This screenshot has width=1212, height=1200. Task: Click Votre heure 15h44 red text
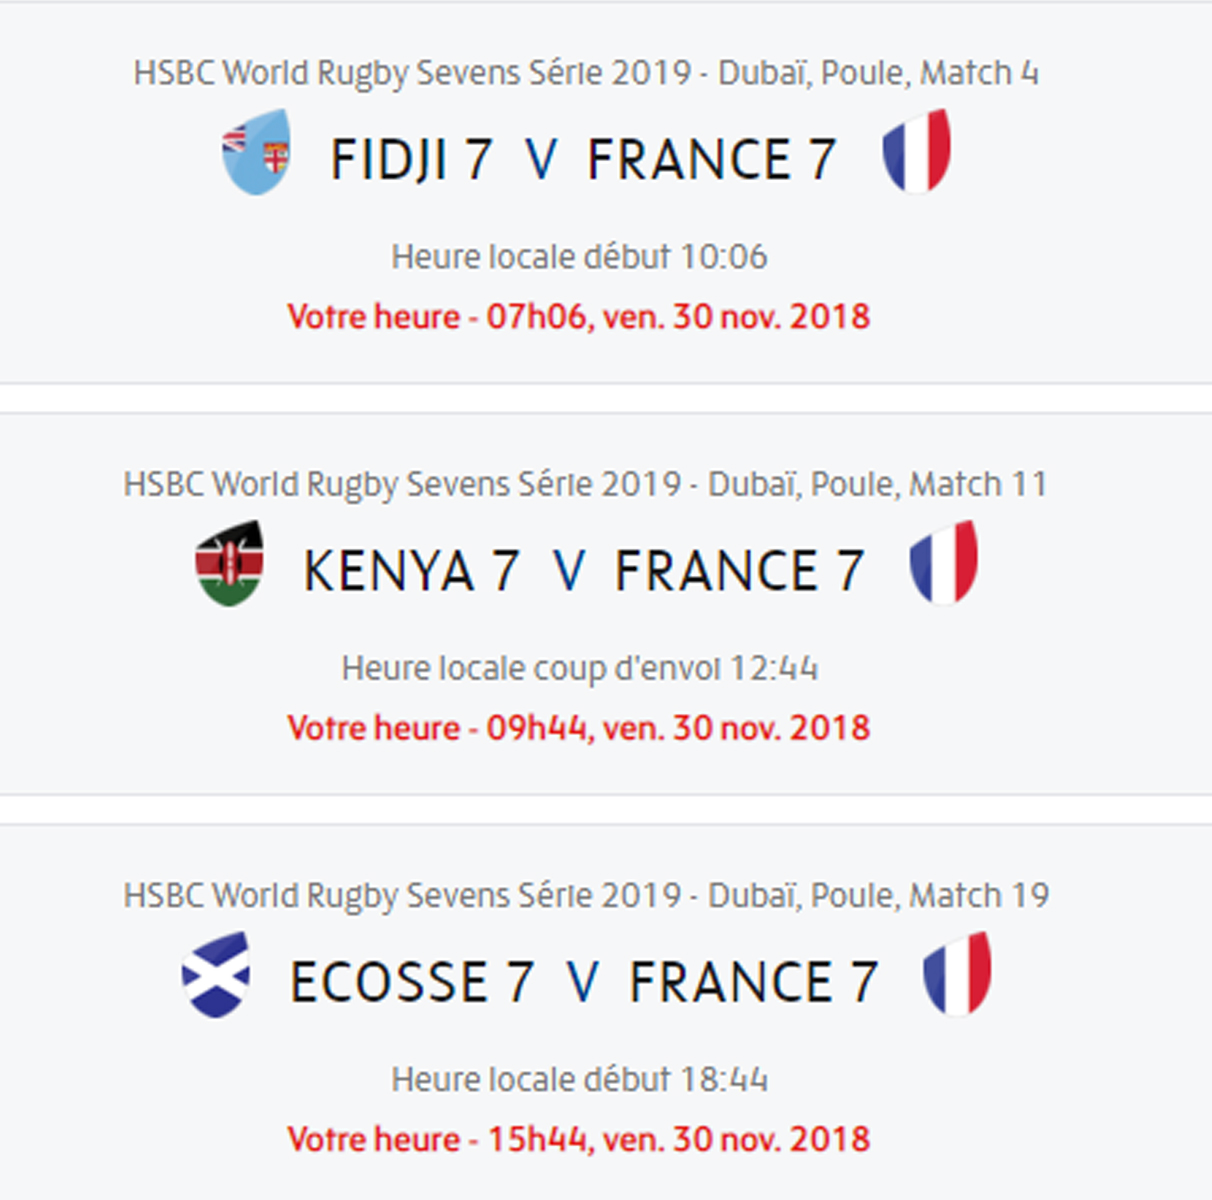(579, 1139)
